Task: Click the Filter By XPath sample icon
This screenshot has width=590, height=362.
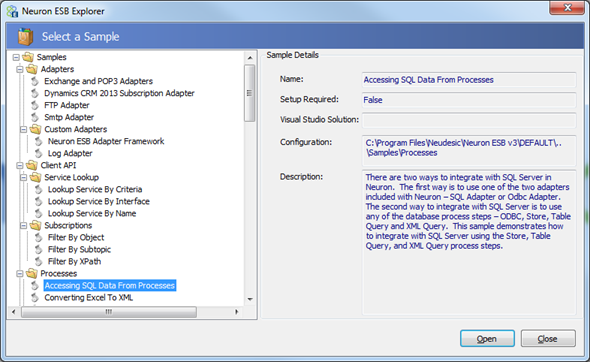Action: point(38,262)
